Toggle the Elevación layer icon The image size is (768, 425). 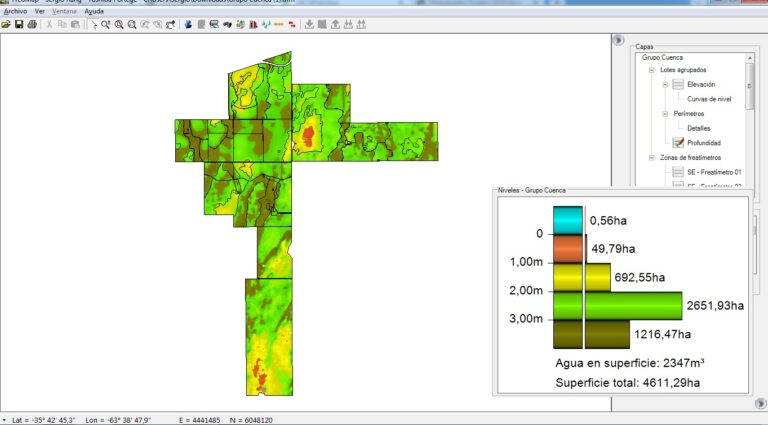[677, 85]
